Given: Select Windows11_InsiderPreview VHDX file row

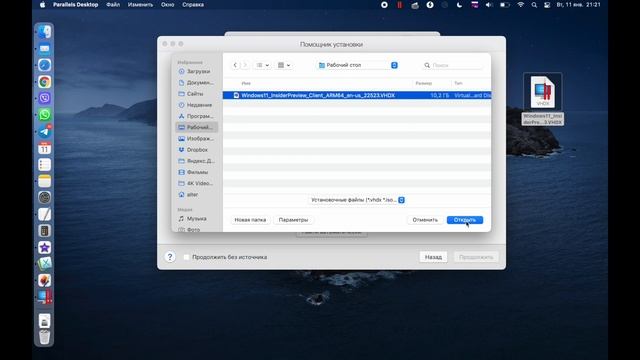Looking at the screenshot, I should click(357, 95).
